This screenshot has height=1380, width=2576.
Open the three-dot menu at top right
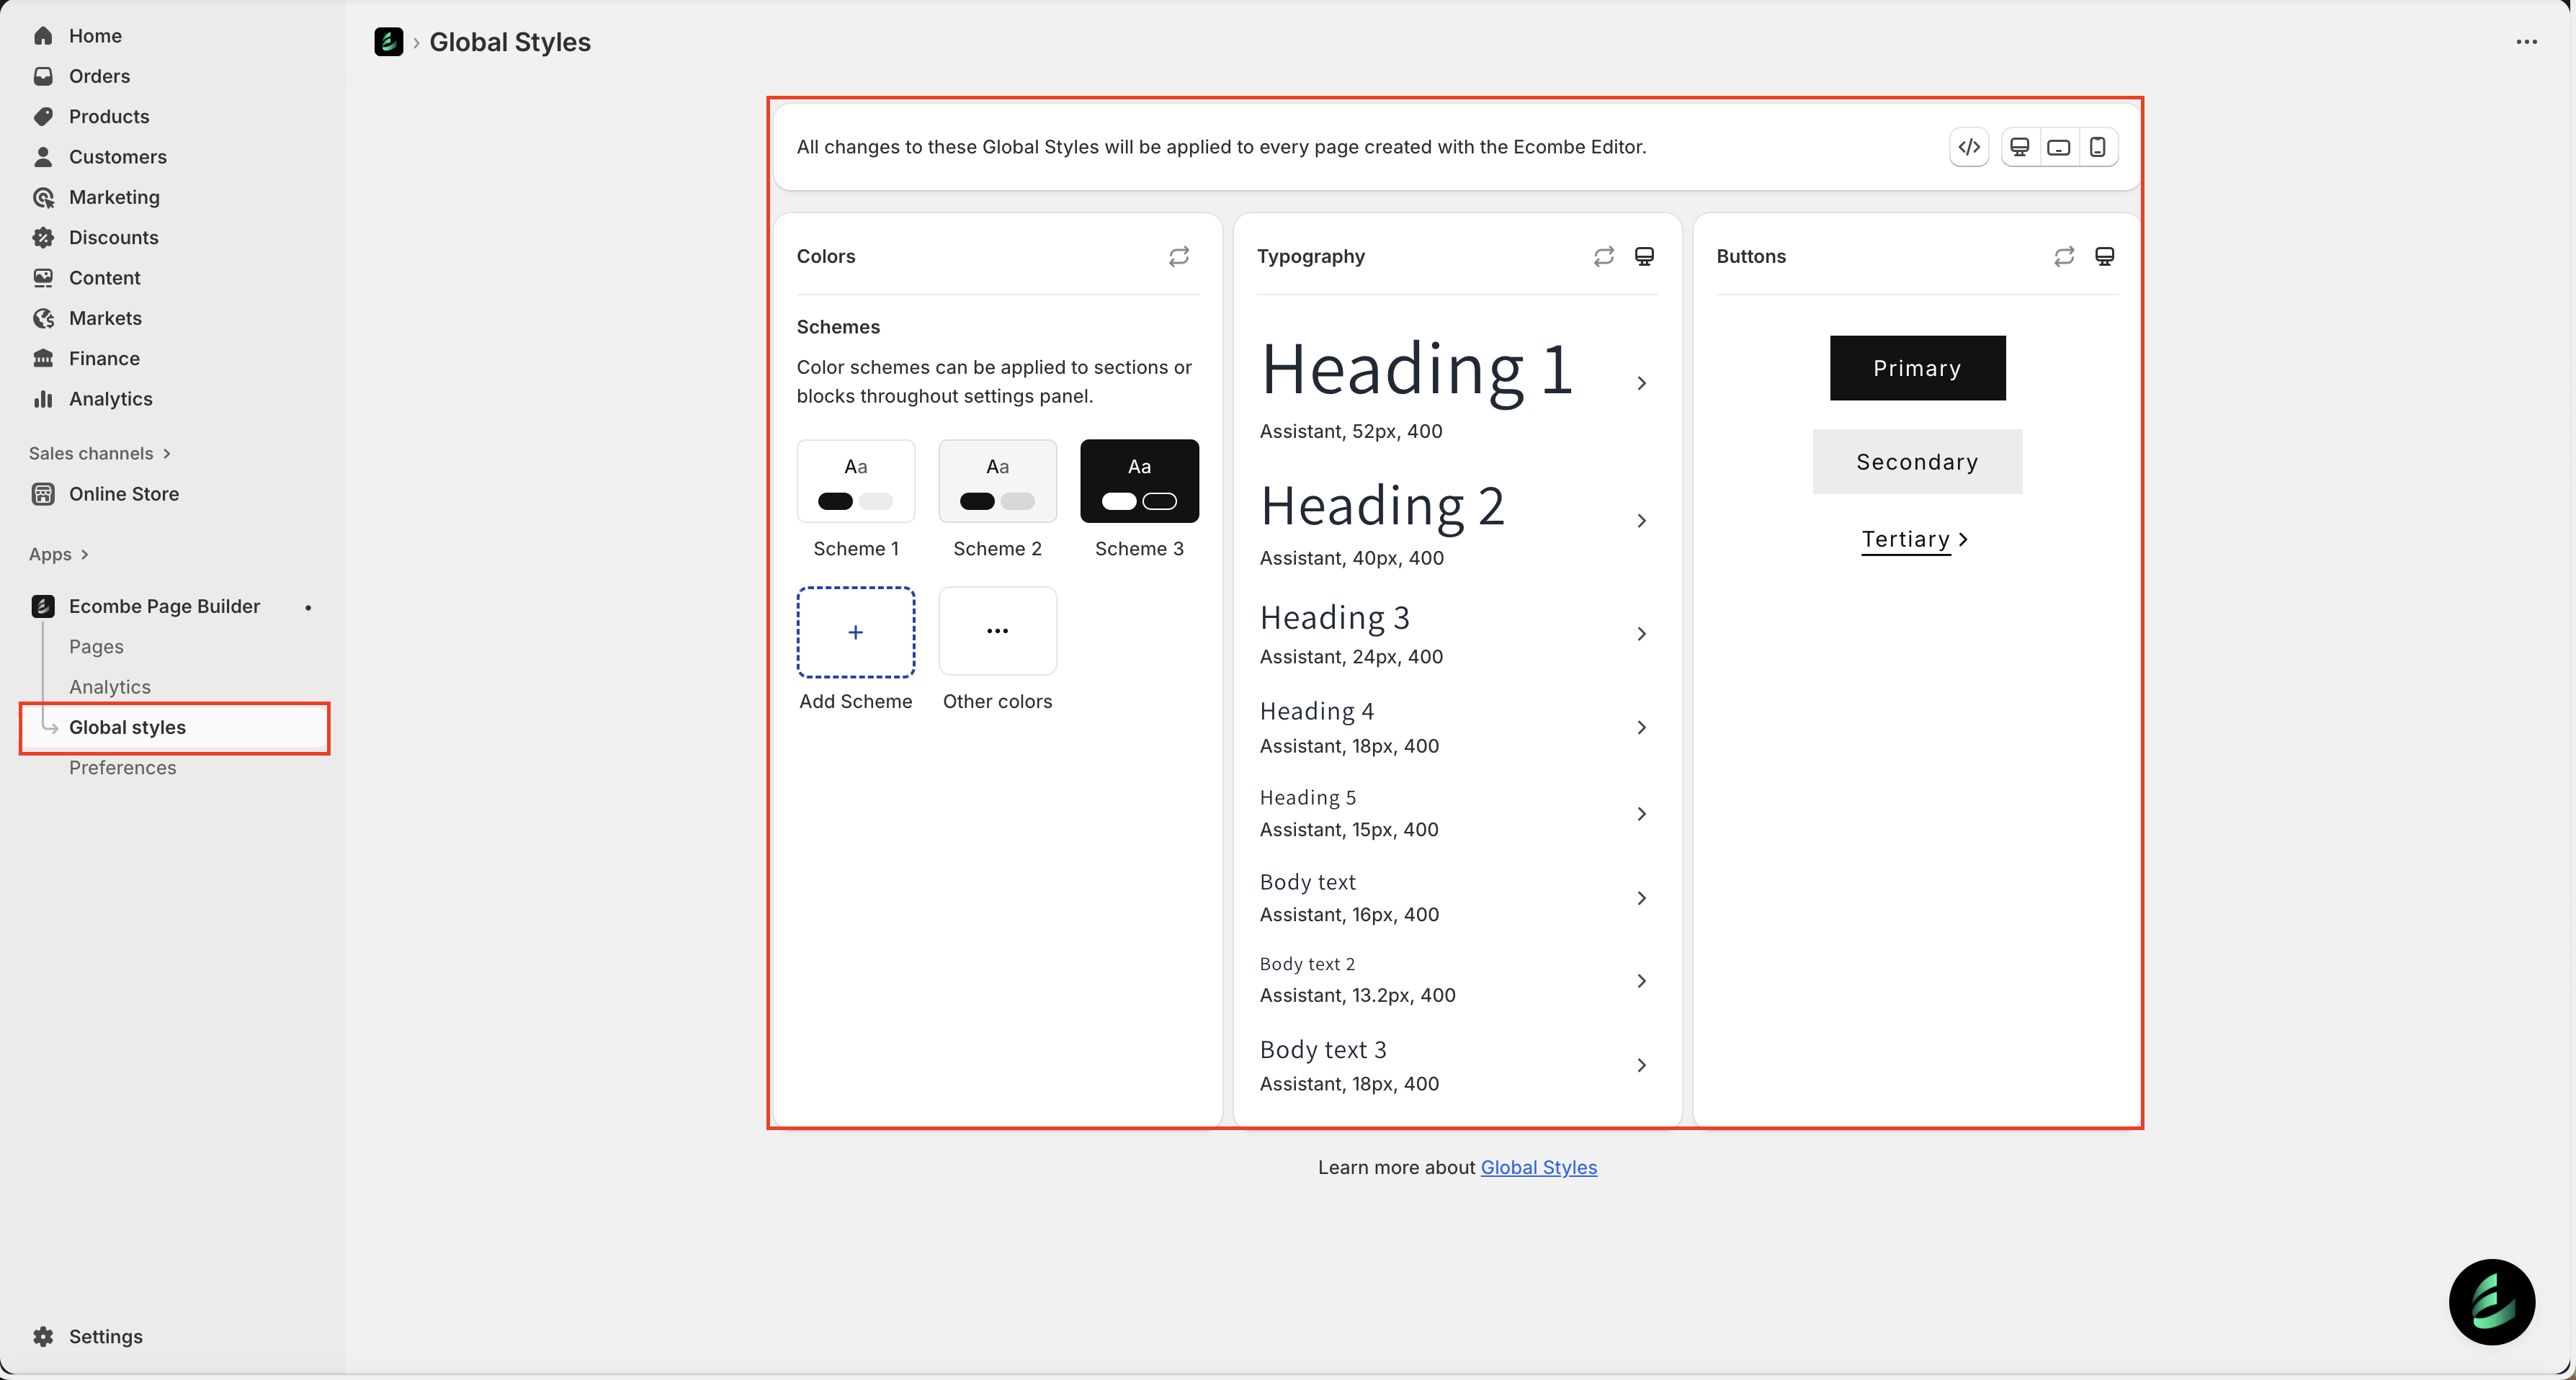point(2526,42)
